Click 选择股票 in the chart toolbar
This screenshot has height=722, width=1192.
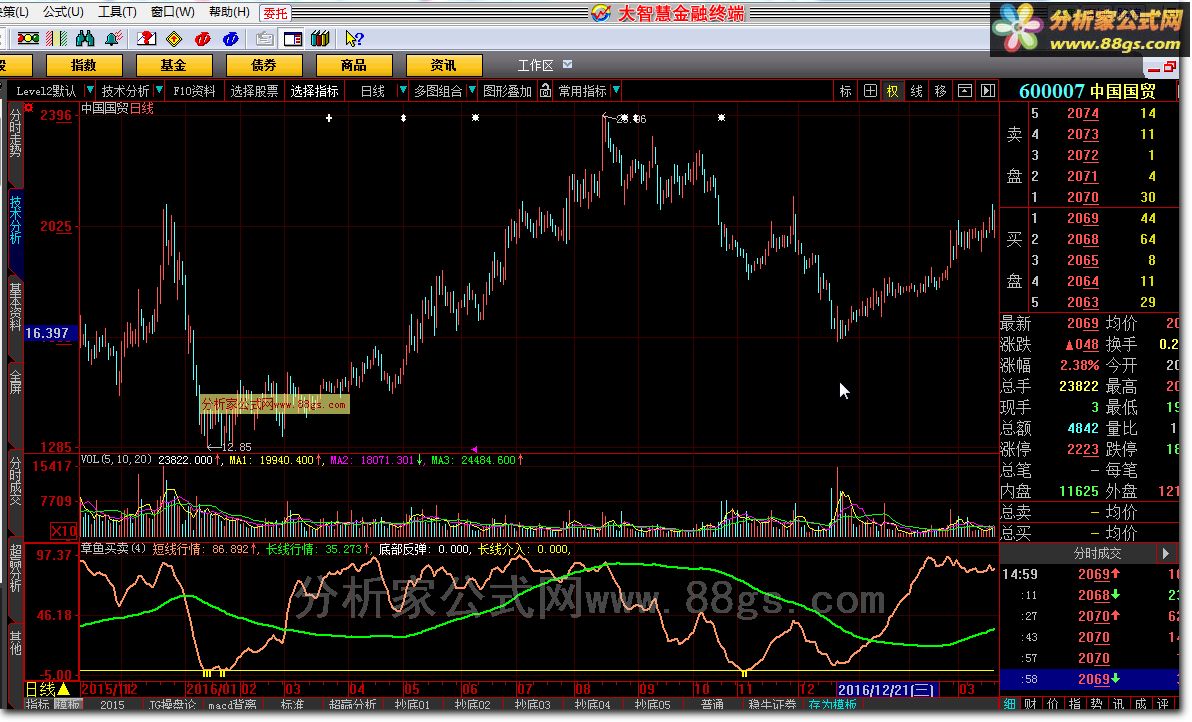click(x=254, y=91)
